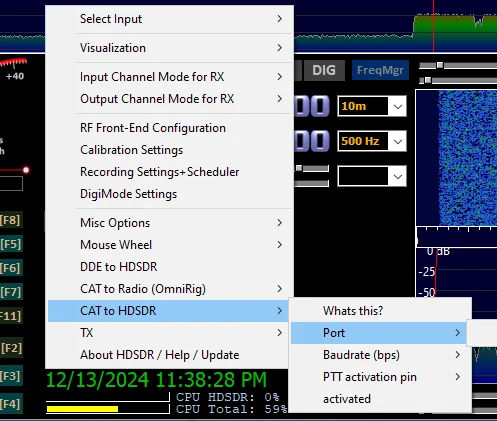The height and width of the screenshot is (421, 497).
Task: Click the arrow beside Mouse Wheel
Action: (x=280, y=245)
